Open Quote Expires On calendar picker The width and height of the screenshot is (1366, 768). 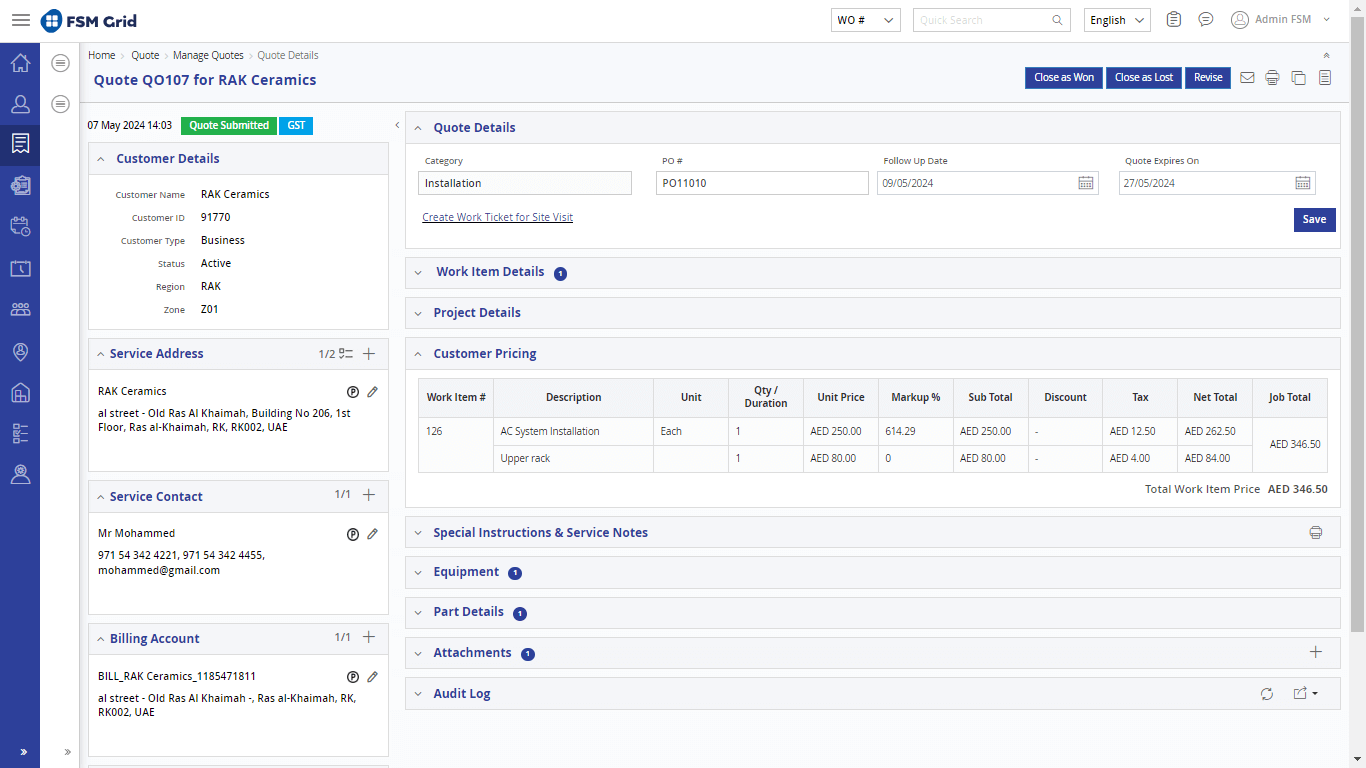click(x=1303, y=183)
